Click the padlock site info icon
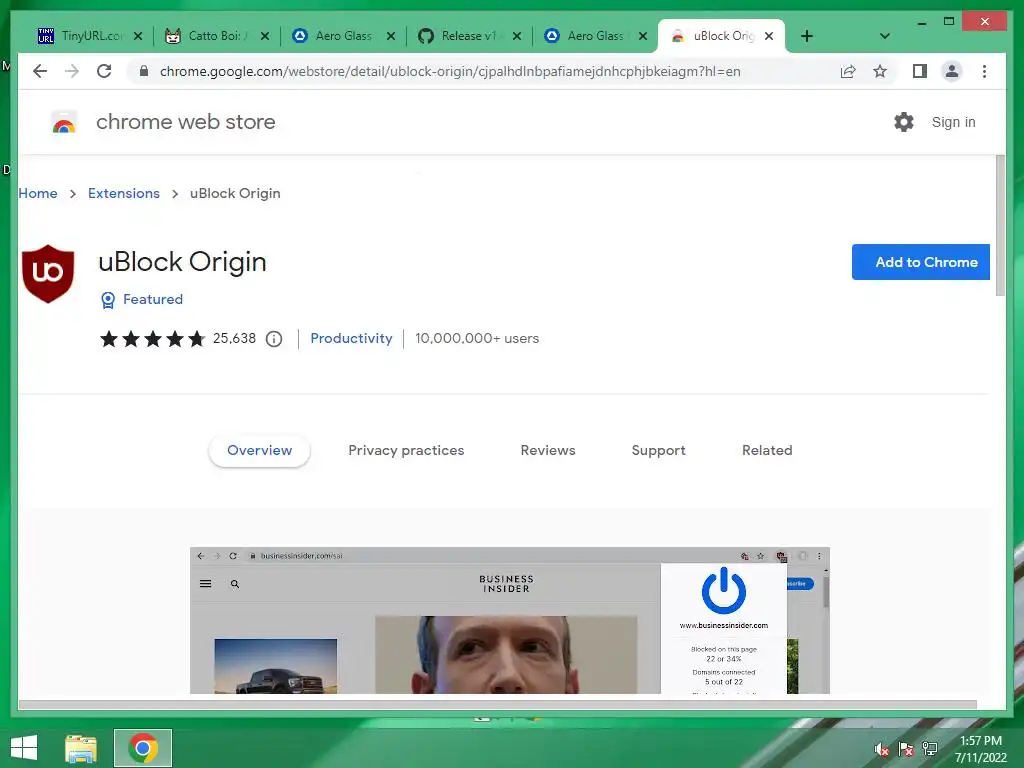The height and width of the screenshot is (768, 1024). tap(144, 71)
